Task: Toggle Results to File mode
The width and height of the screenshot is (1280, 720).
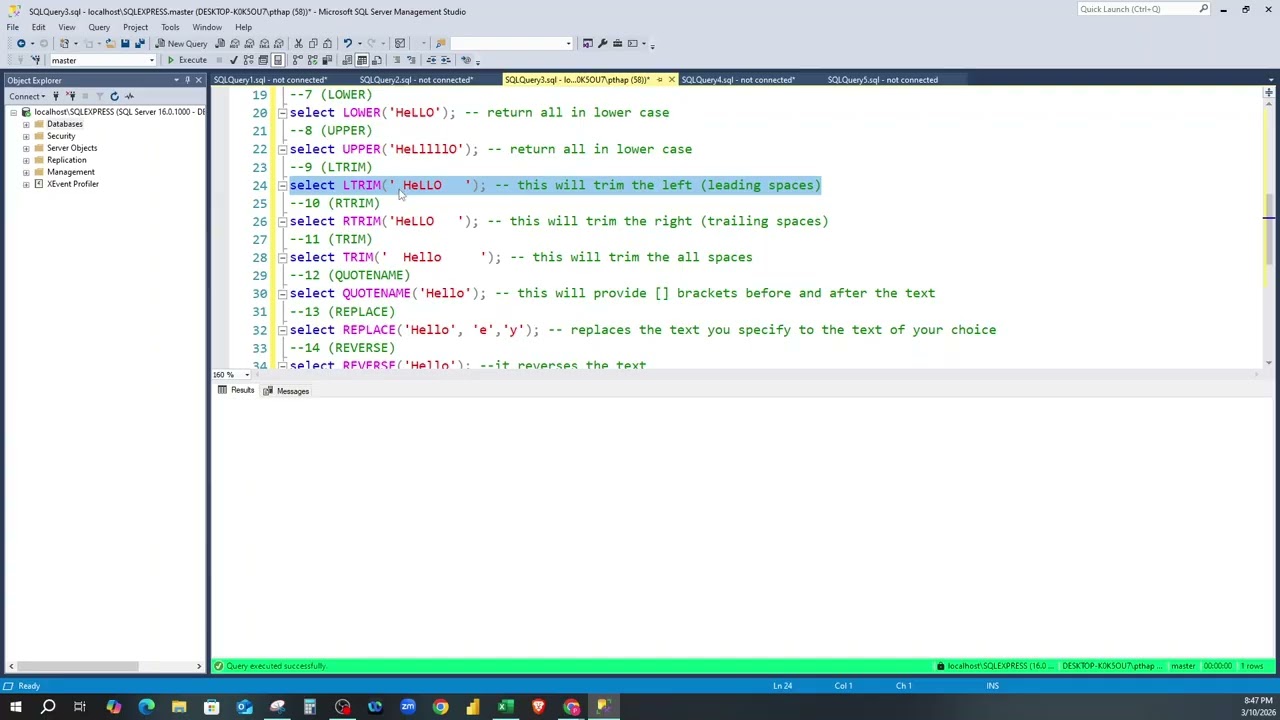Action: [377, 60]
